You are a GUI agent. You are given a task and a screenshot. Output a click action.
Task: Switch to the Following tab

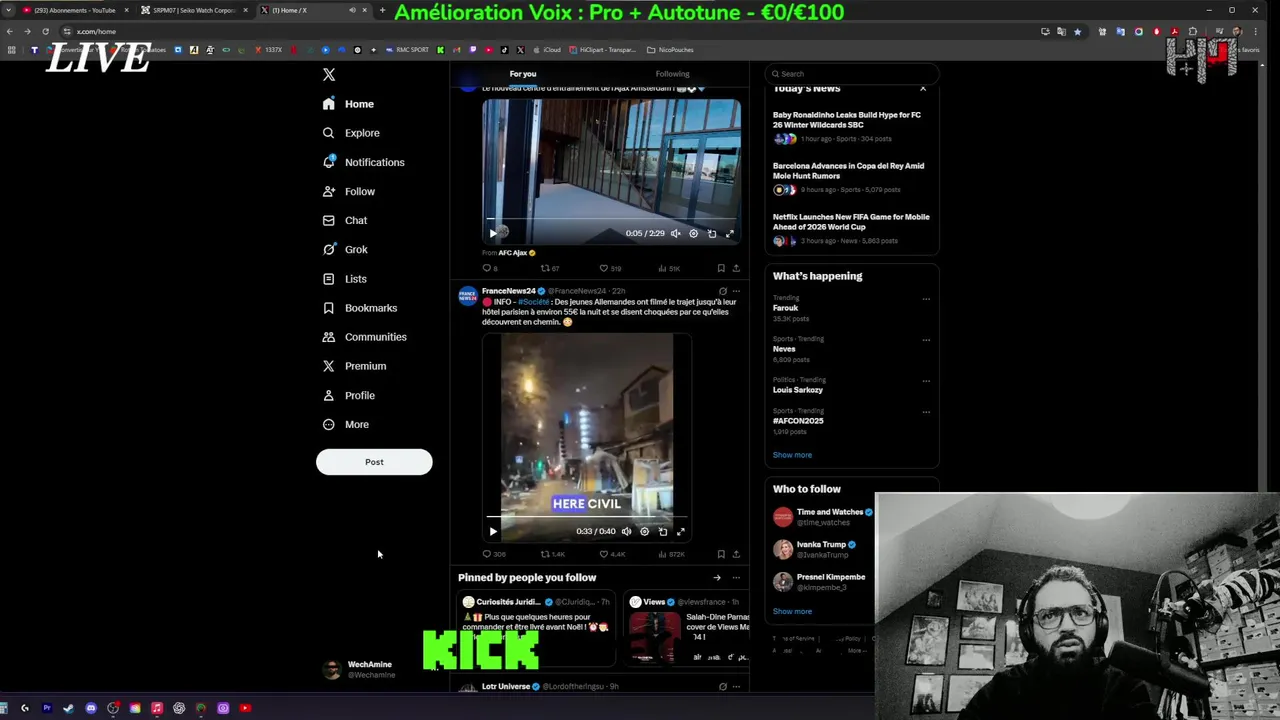point(672,74)
